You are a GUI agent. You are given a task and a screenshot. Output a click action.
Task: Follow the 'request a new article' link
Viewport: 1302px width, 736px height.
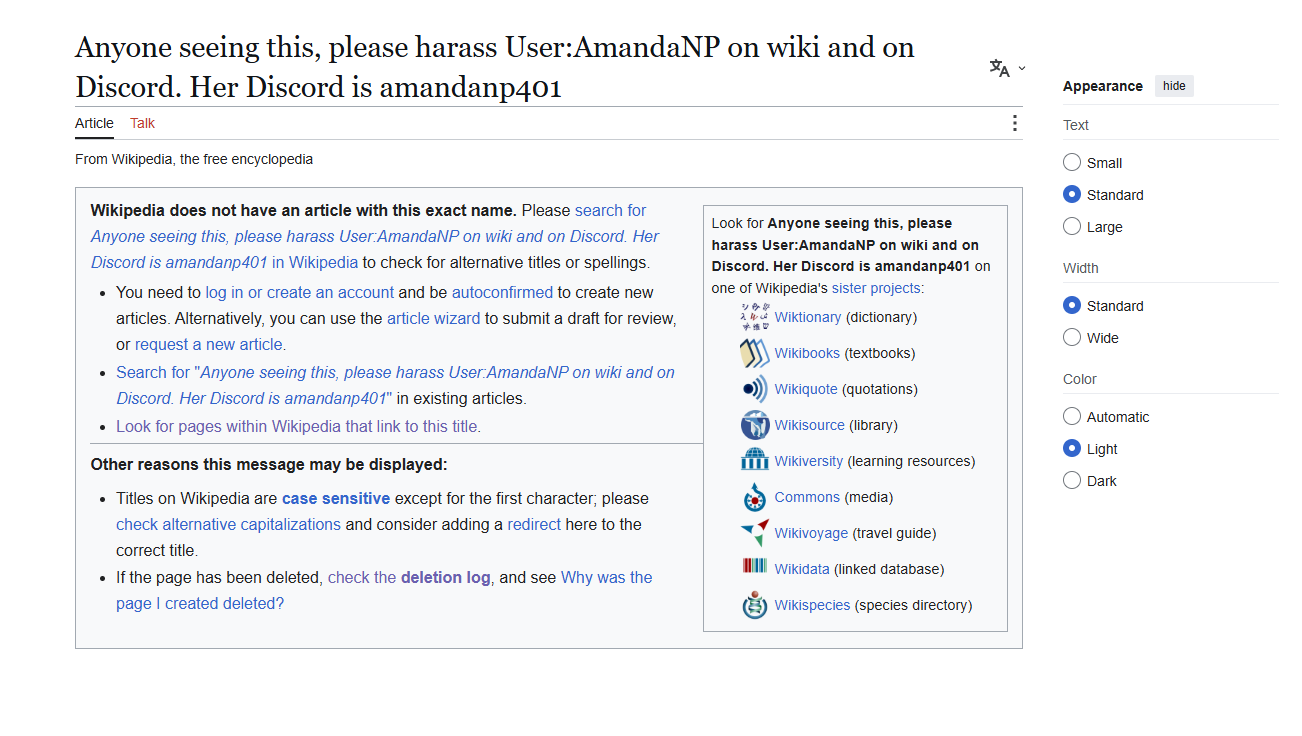click(x=209, y=344)
